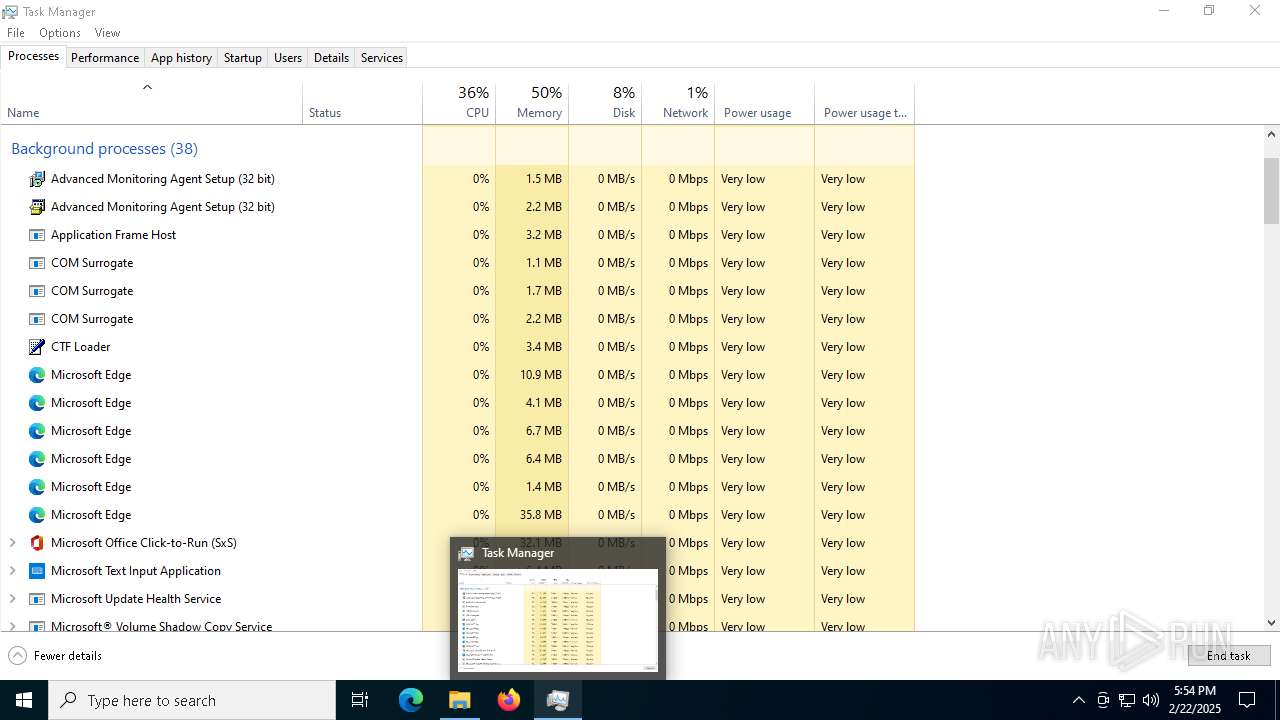
Task: Expand Microsoft Update Health Service group
Action: point(12,599)
